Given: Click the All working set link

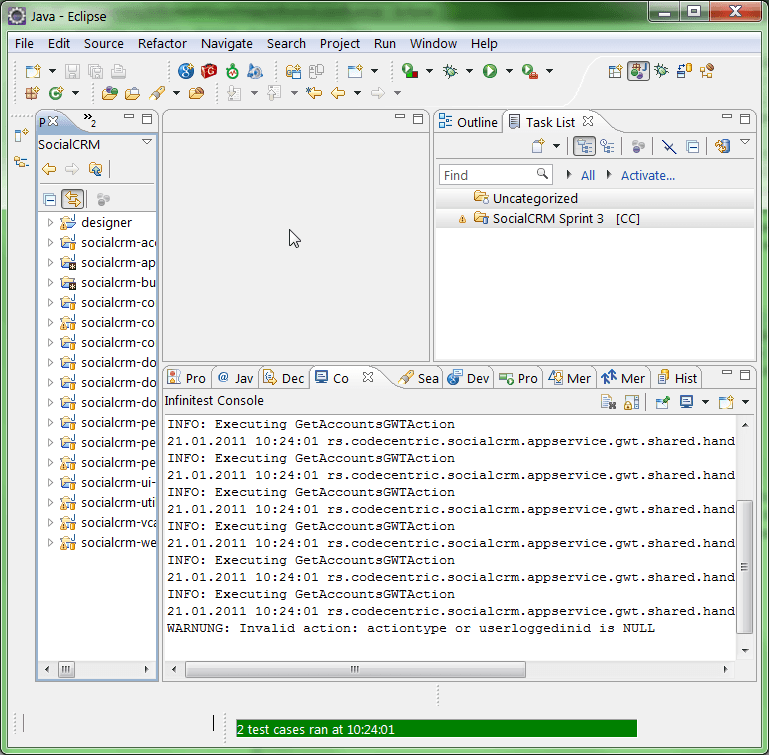Looking at the screenshot, I should point(588,175).
